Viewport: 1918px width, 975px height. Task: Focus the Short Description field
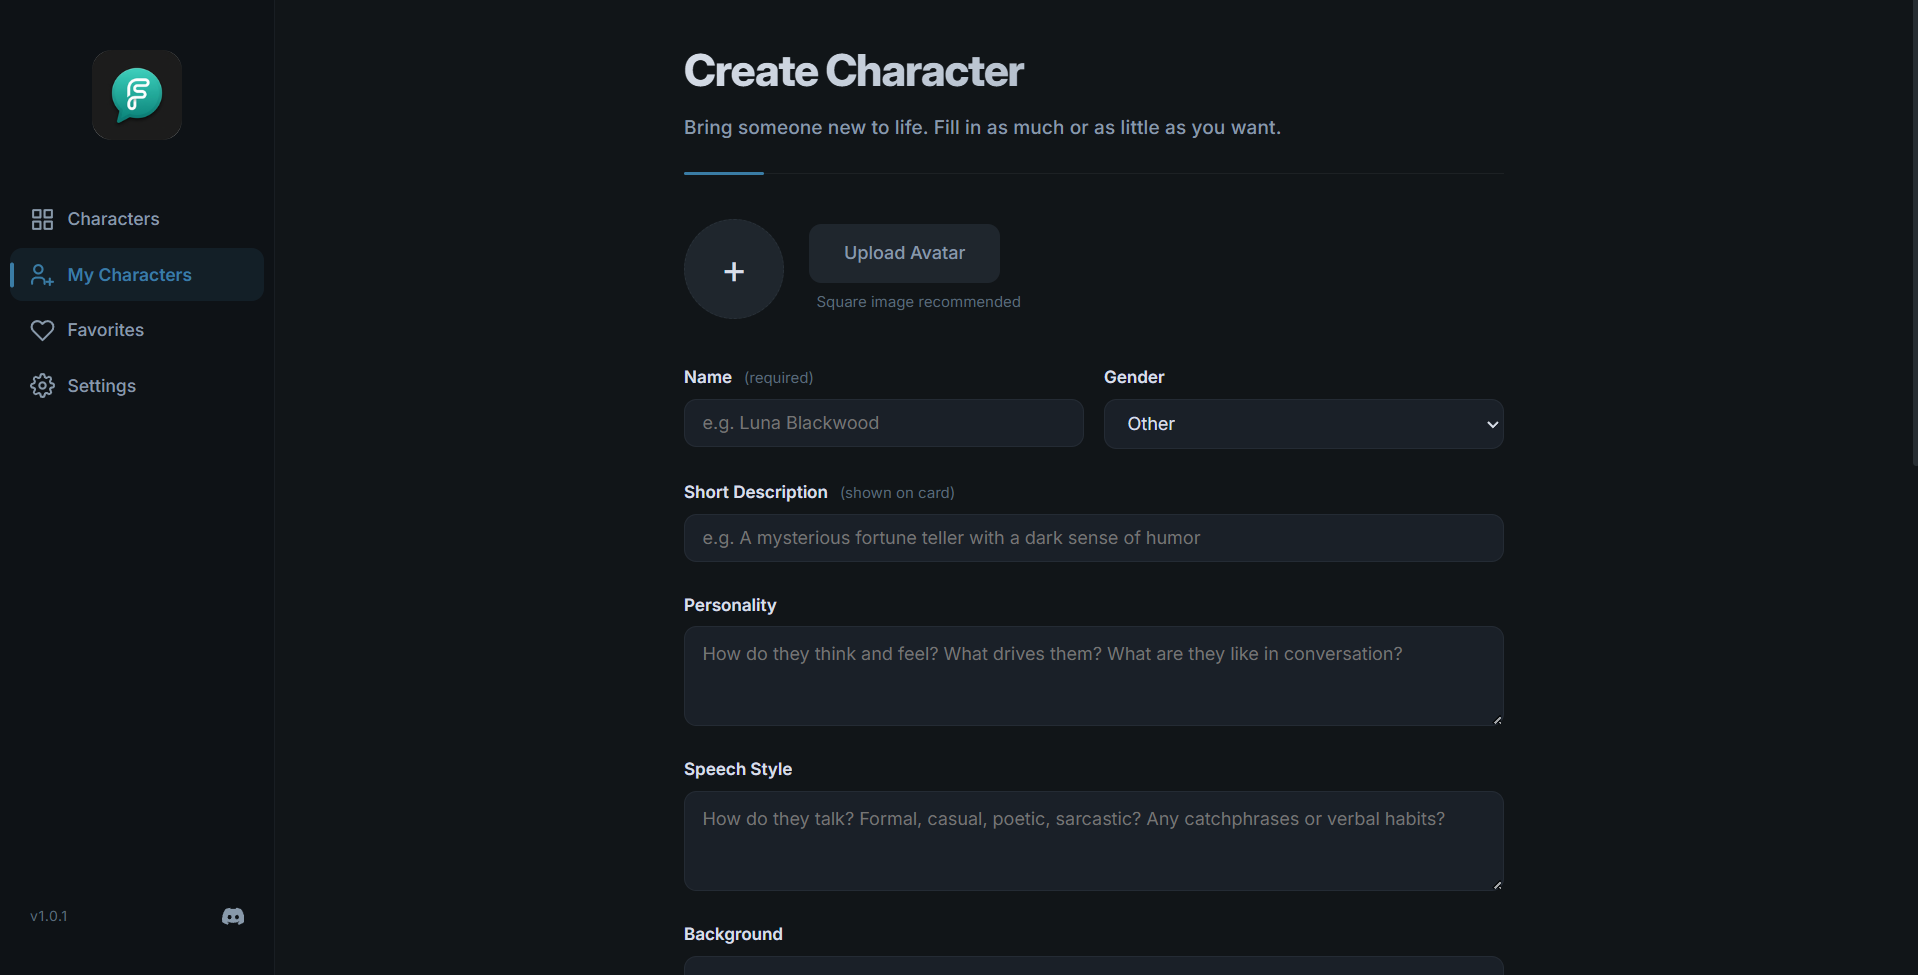1093,538
